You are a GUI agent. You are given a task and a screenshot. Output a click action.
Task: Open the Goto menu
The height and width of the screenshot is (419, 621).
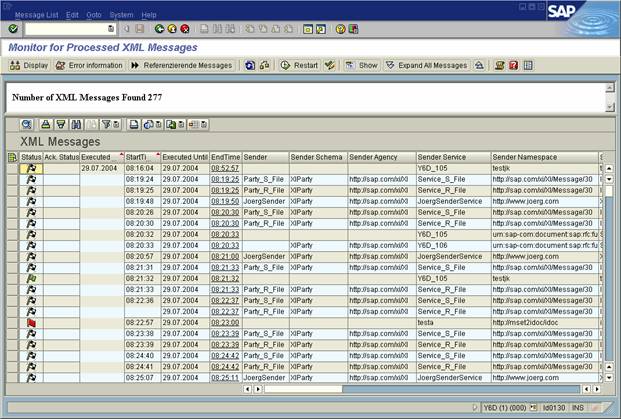point(94,15)
